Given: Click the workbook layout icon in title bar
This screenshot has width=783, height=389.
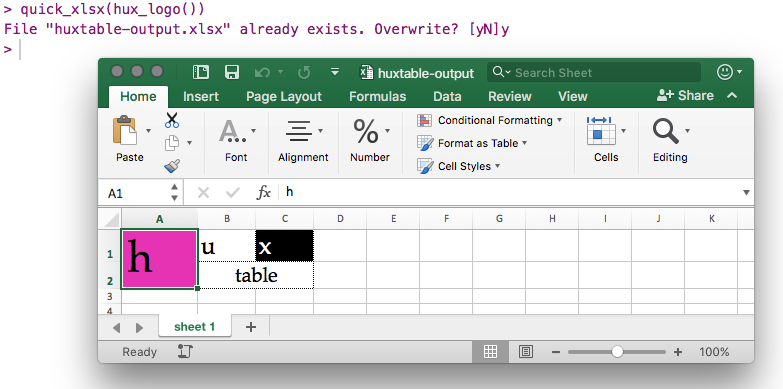Looking at the screenshot, I should (201, 72).
